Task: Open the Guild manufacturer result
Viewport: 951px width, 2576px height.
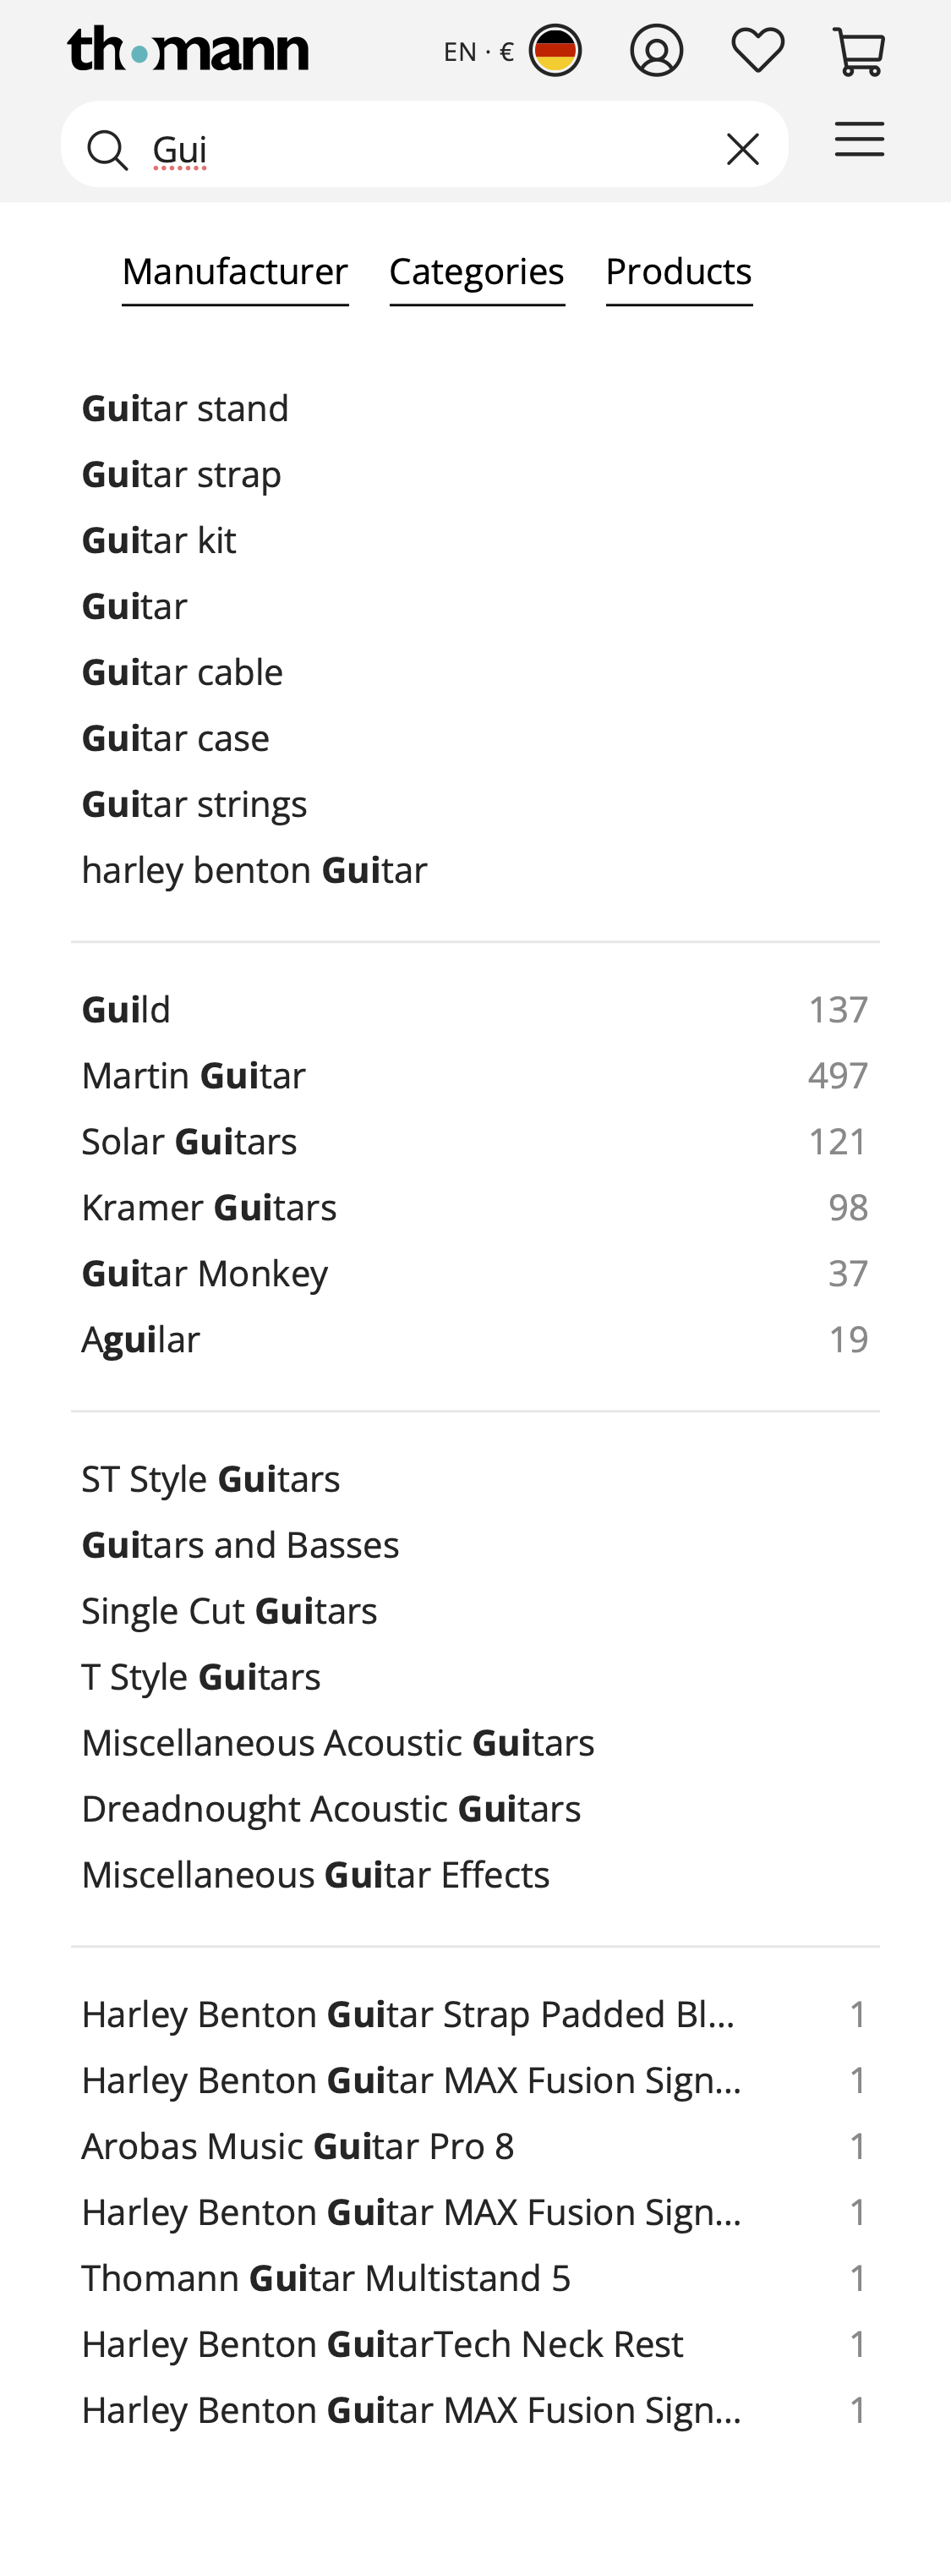Action: tap(126, 1010)
